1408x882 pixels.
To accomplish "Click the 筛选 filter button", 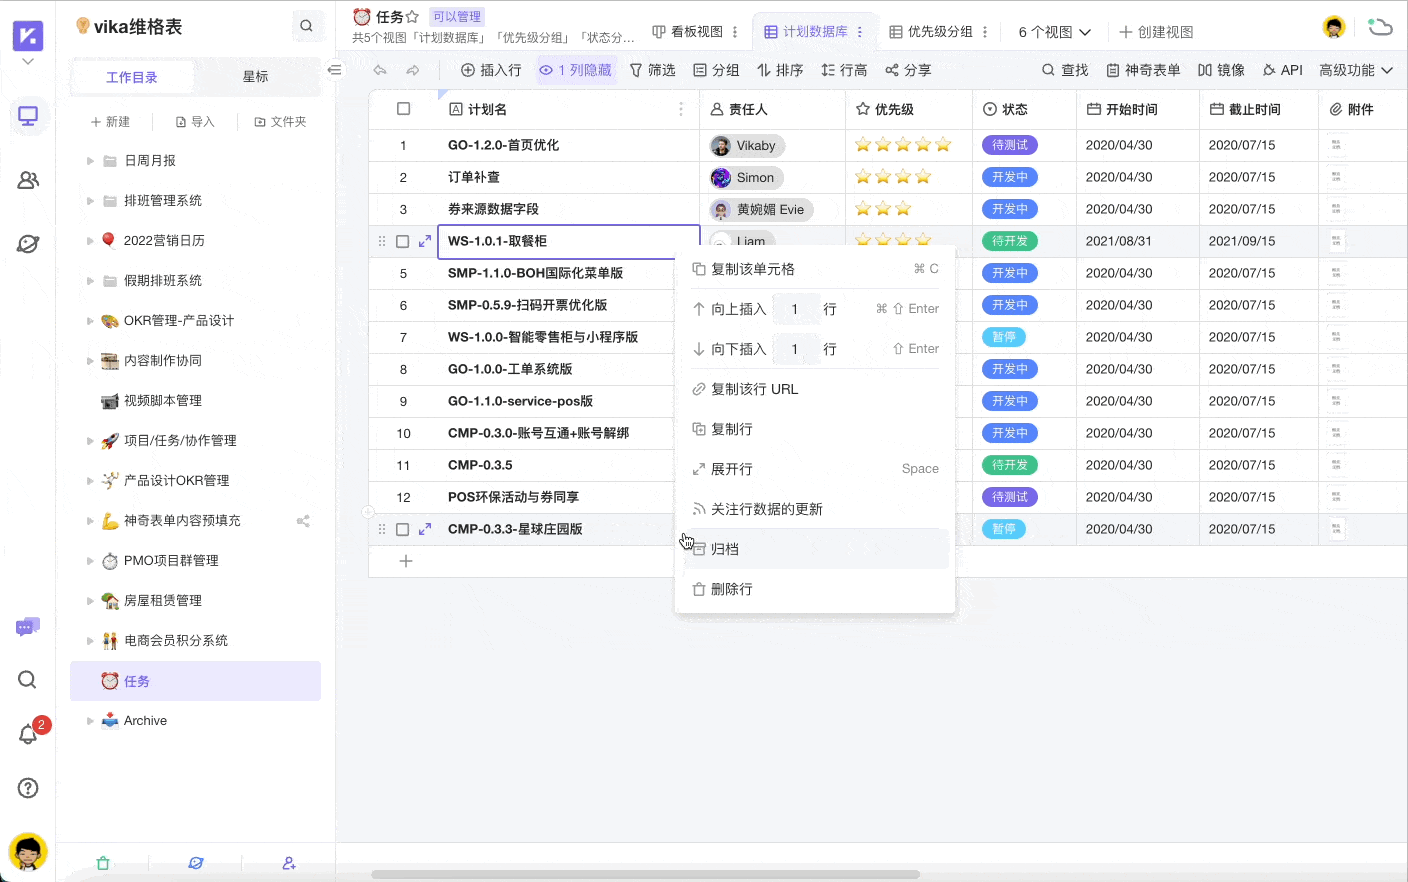I will coord(652,70).
